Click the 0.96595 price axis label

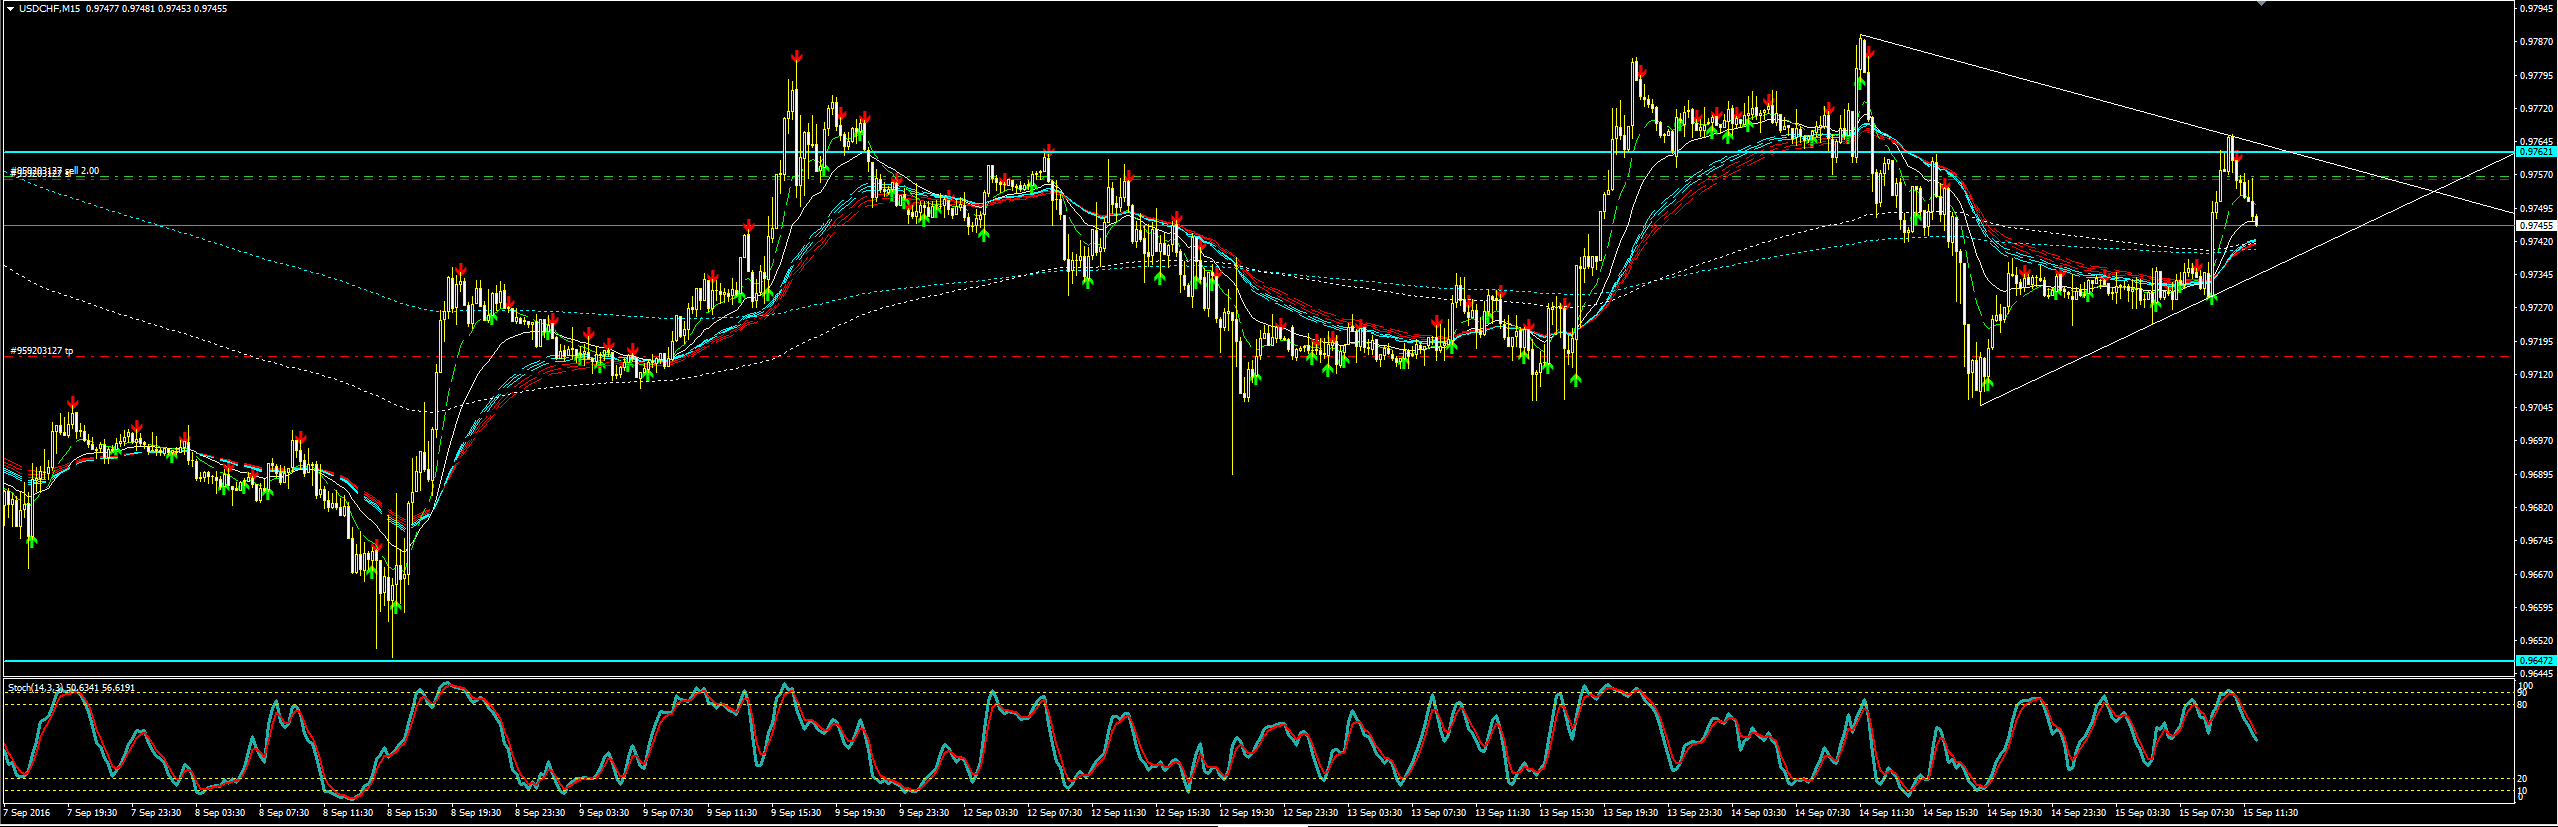click(x=2537, y=608)
